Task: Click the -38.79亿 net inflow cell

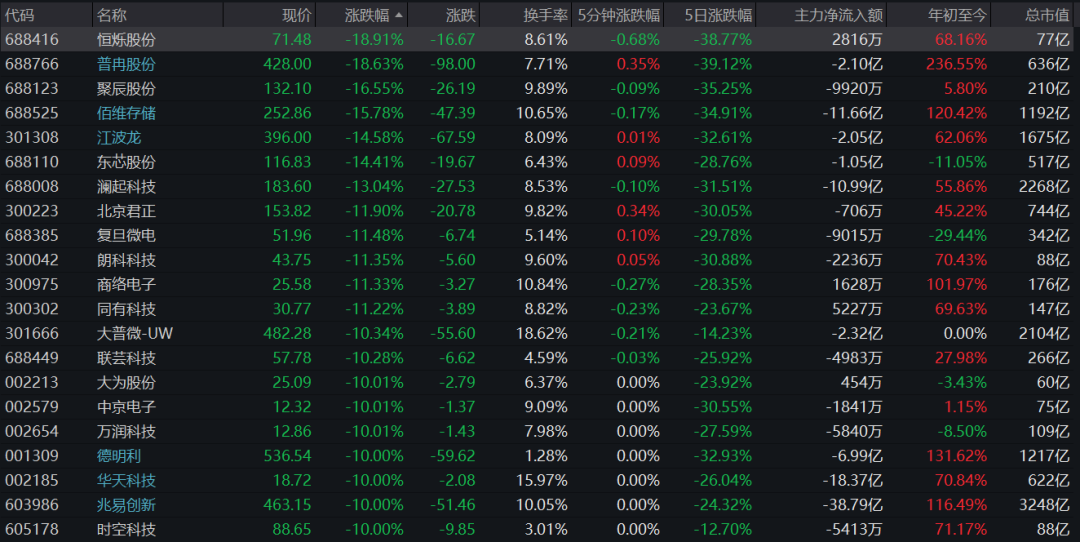Action: [x=853, y=505]
